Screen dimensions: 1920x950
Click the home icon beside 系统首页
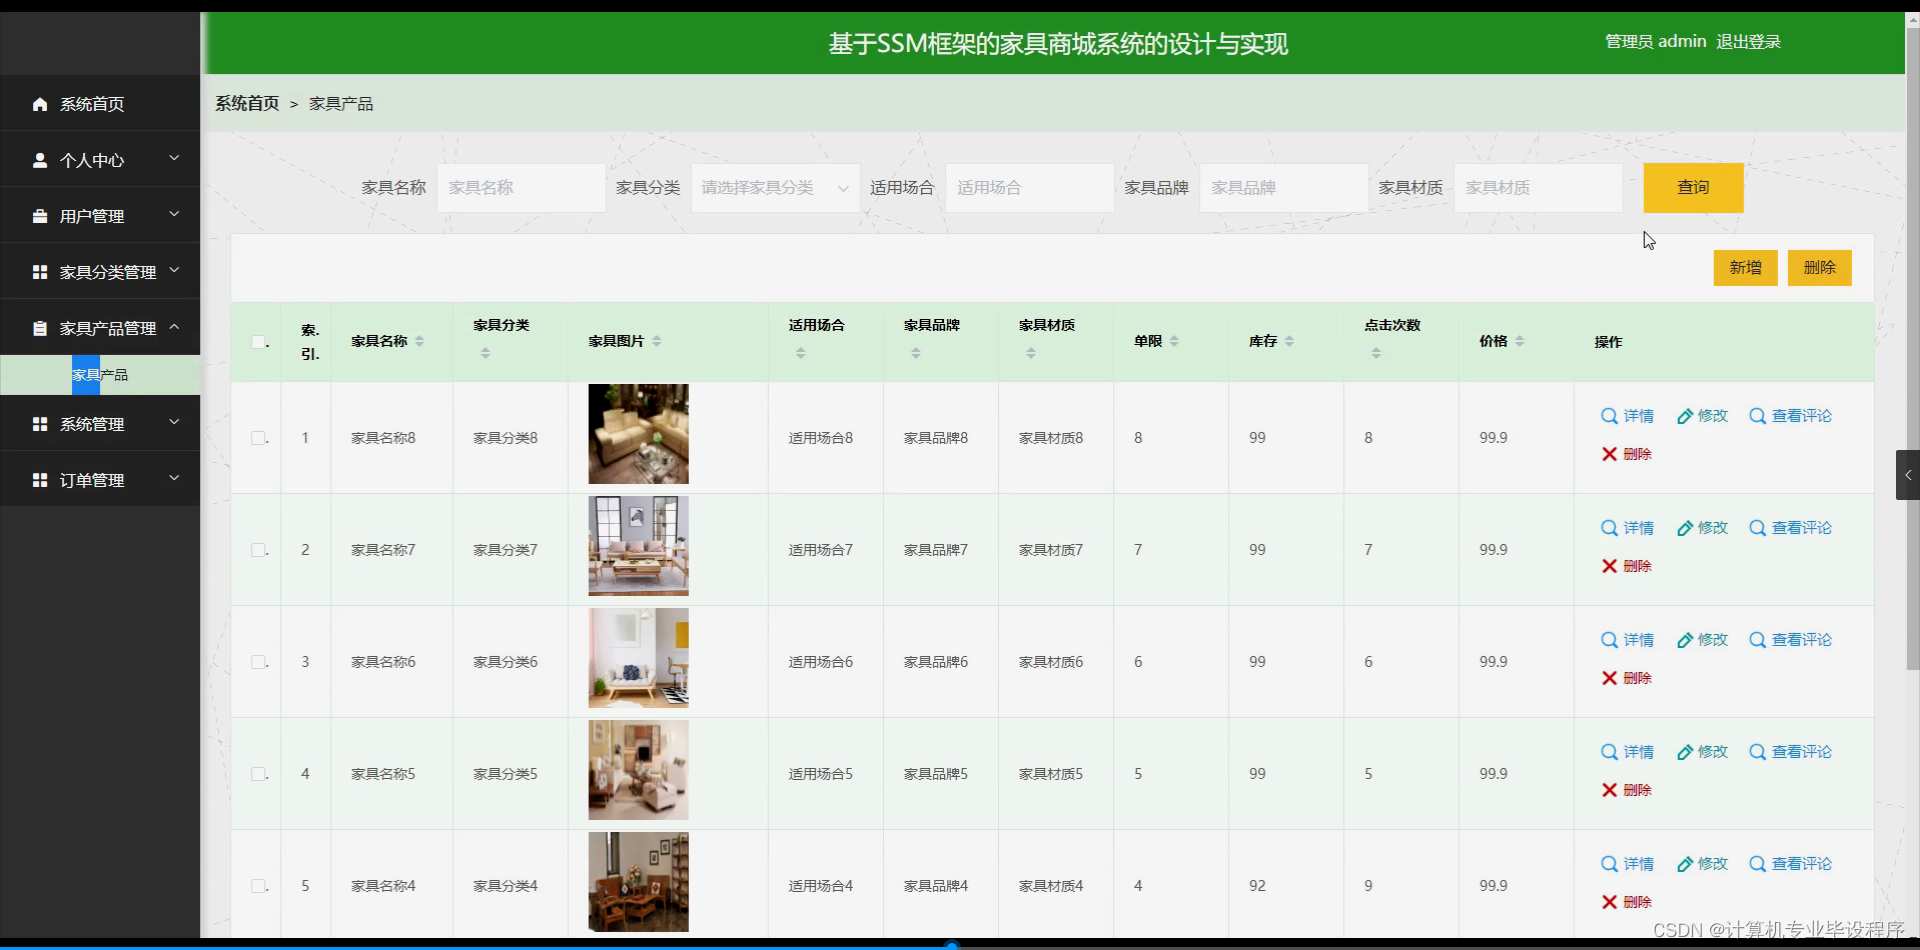tap(40, 103)
